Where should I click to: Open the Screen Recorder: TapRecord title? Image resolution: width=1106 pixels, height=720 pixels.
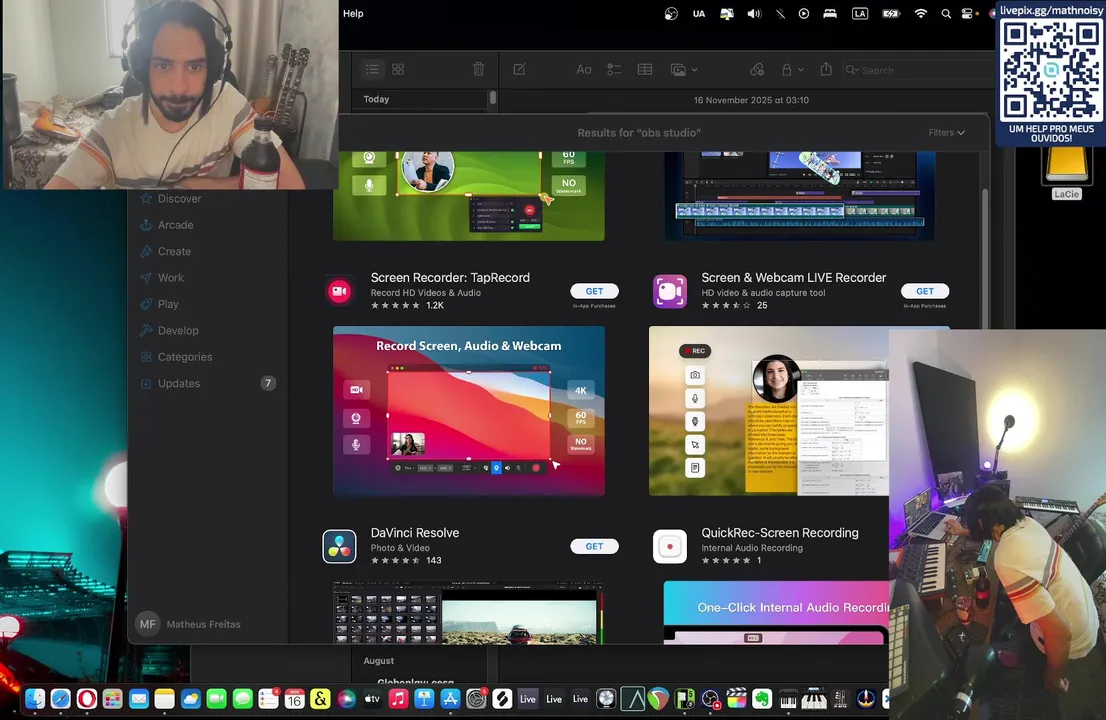[x=450, y=278]
